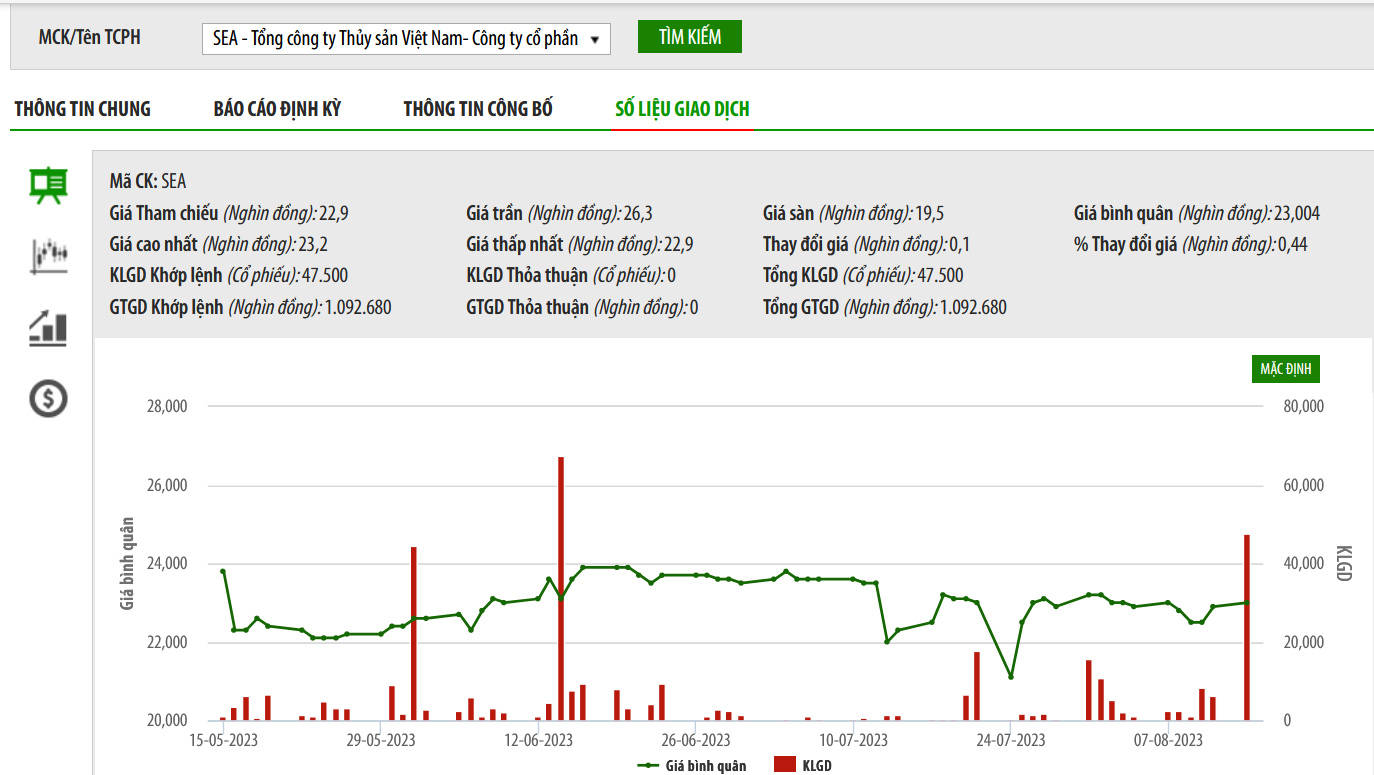The height and width of the screenshot is (775, 1374).
Task: Open the bar growth chart icon
Action: (48, 328)
